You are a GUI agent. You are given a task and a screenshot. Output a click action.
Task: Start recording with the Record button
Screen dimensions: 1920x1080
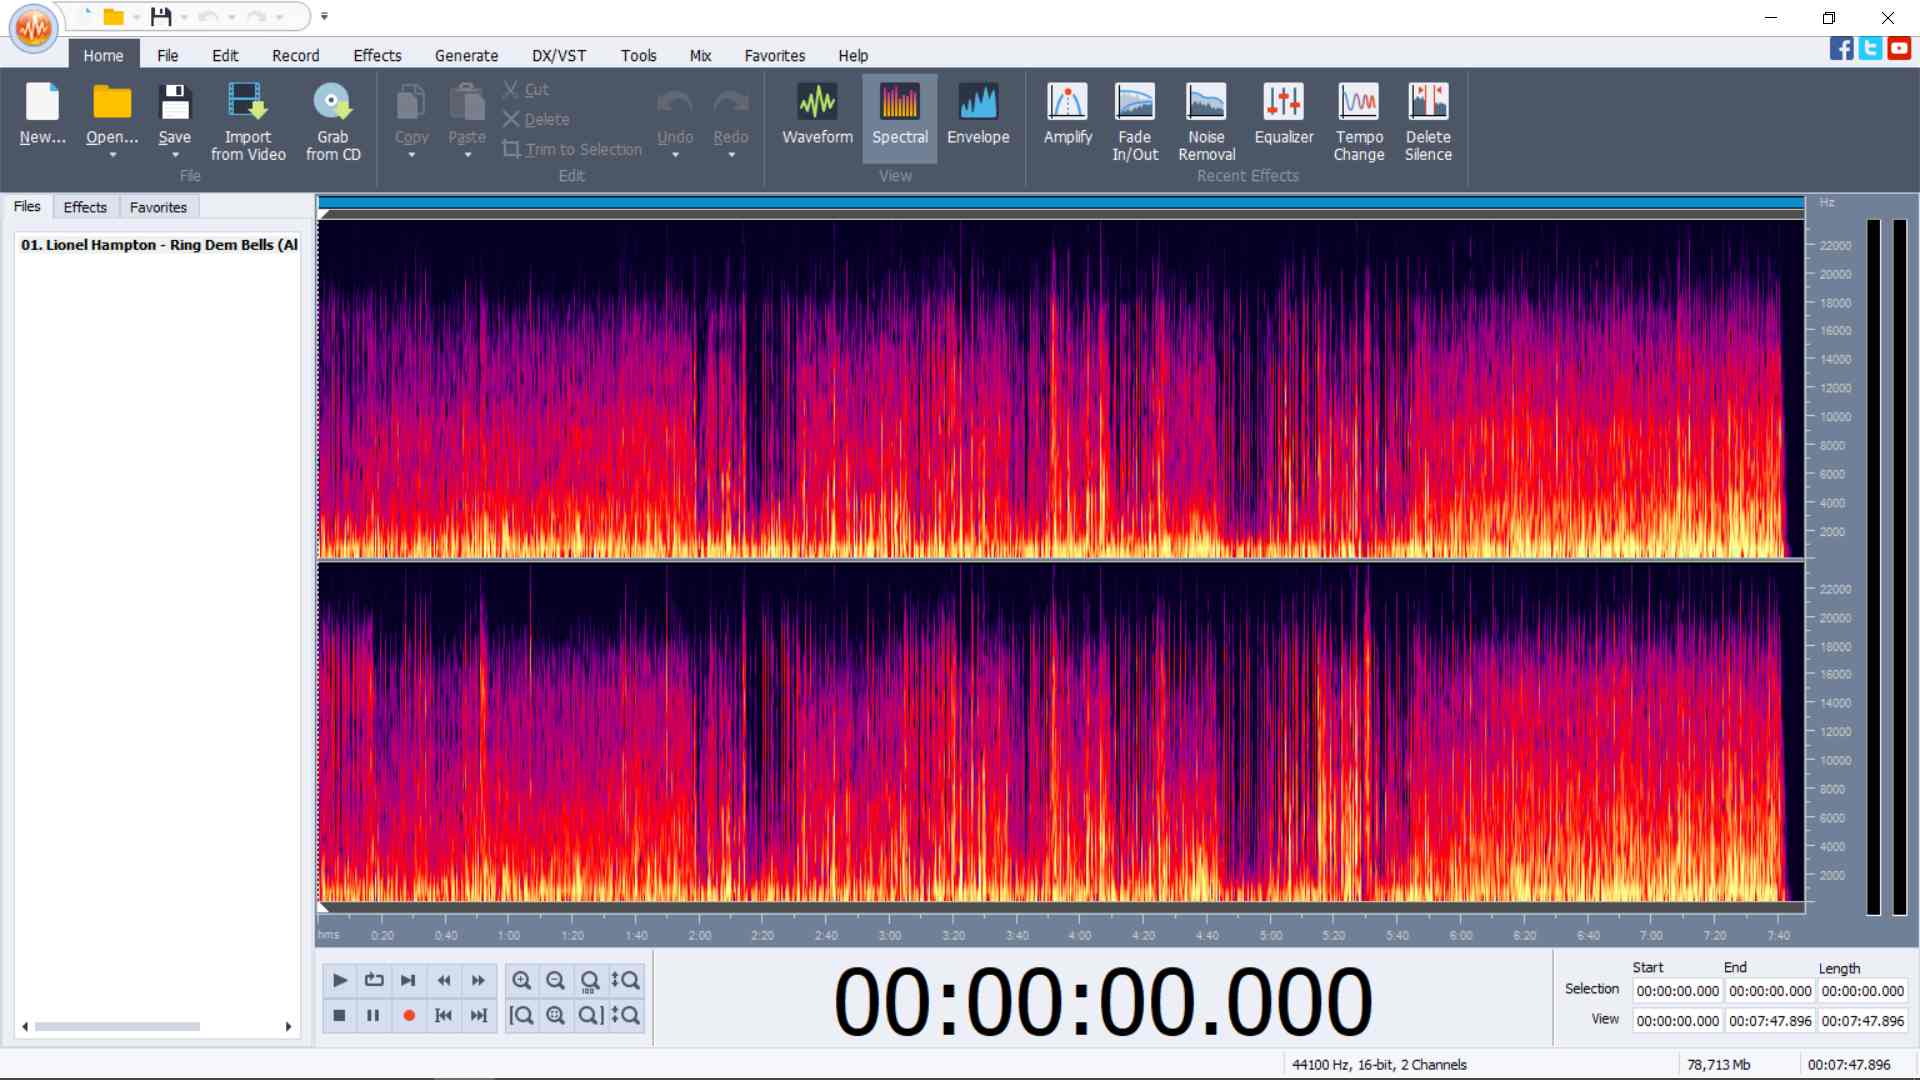tap(408, 1016)
